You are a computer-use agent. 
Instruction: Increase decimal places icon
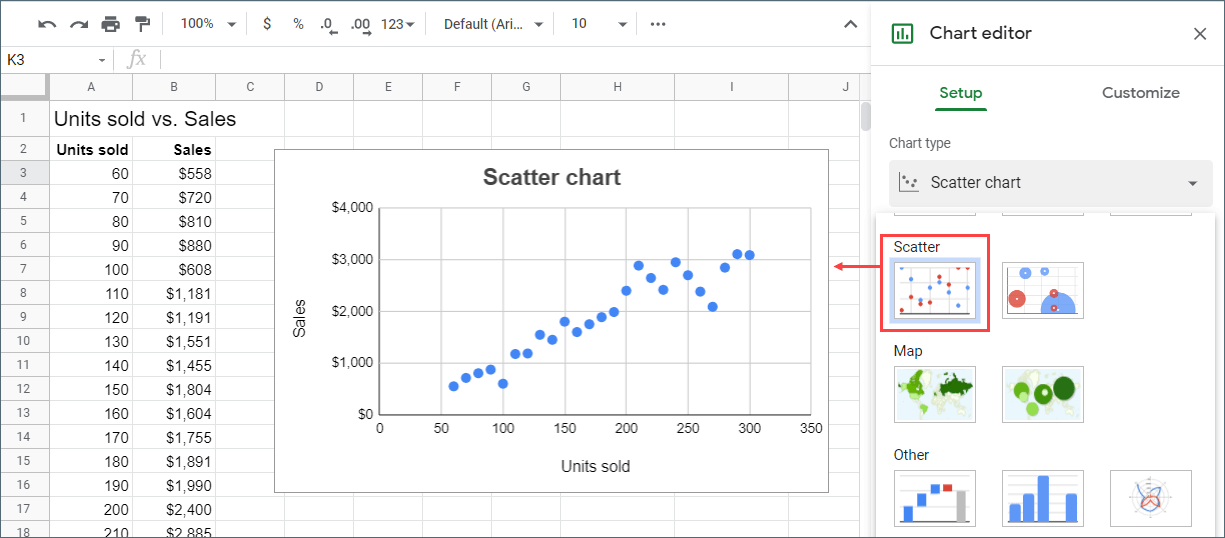[361, 24]
